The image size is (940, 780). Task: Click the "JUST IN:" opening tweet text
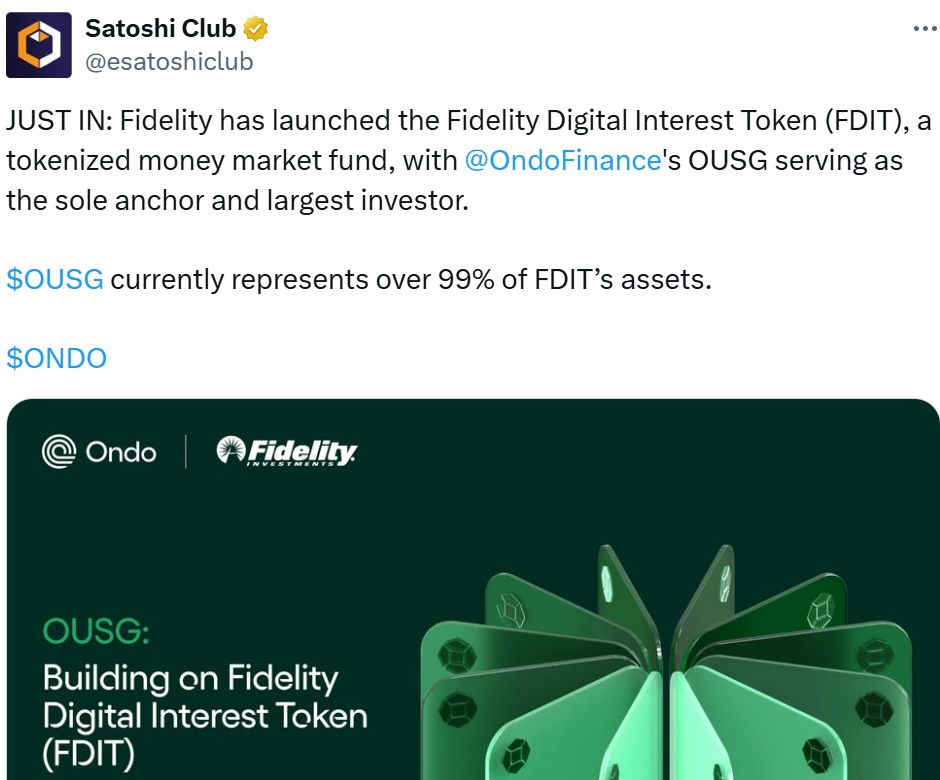click(x=60, y=122)
